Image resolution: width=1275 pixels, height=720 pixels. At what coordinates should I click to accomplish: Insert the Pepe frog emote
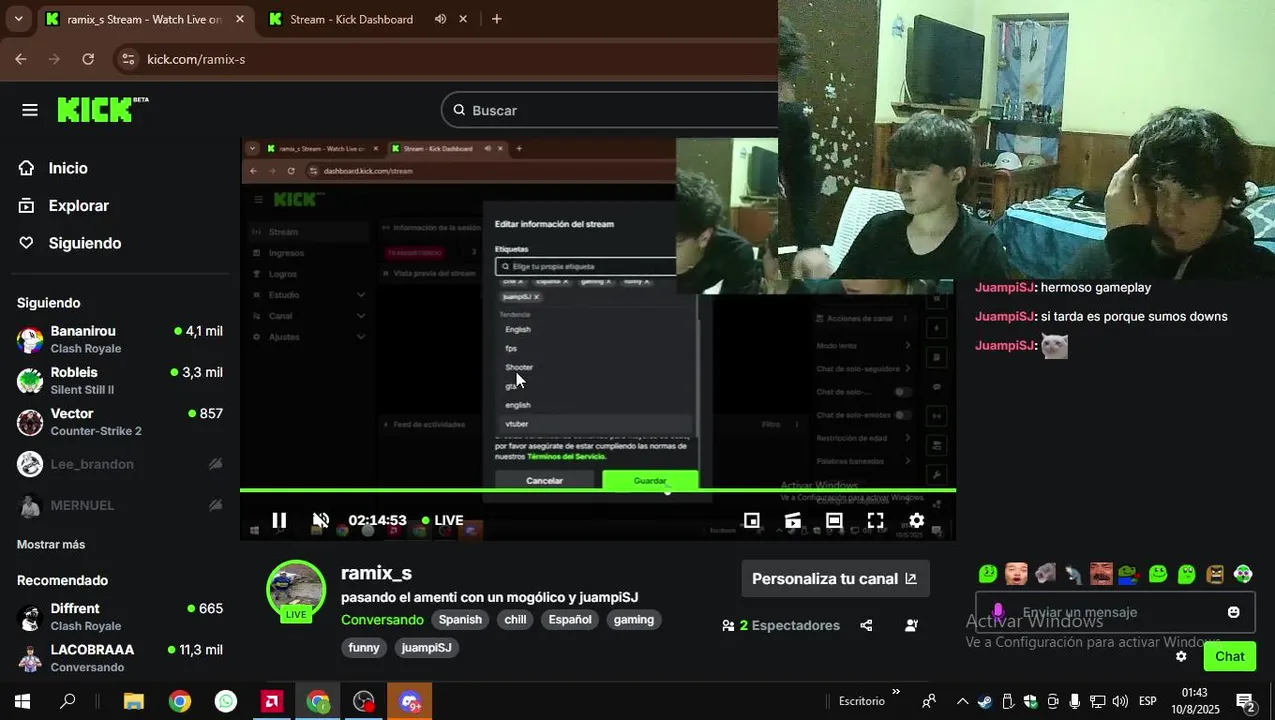[1129, 574]
